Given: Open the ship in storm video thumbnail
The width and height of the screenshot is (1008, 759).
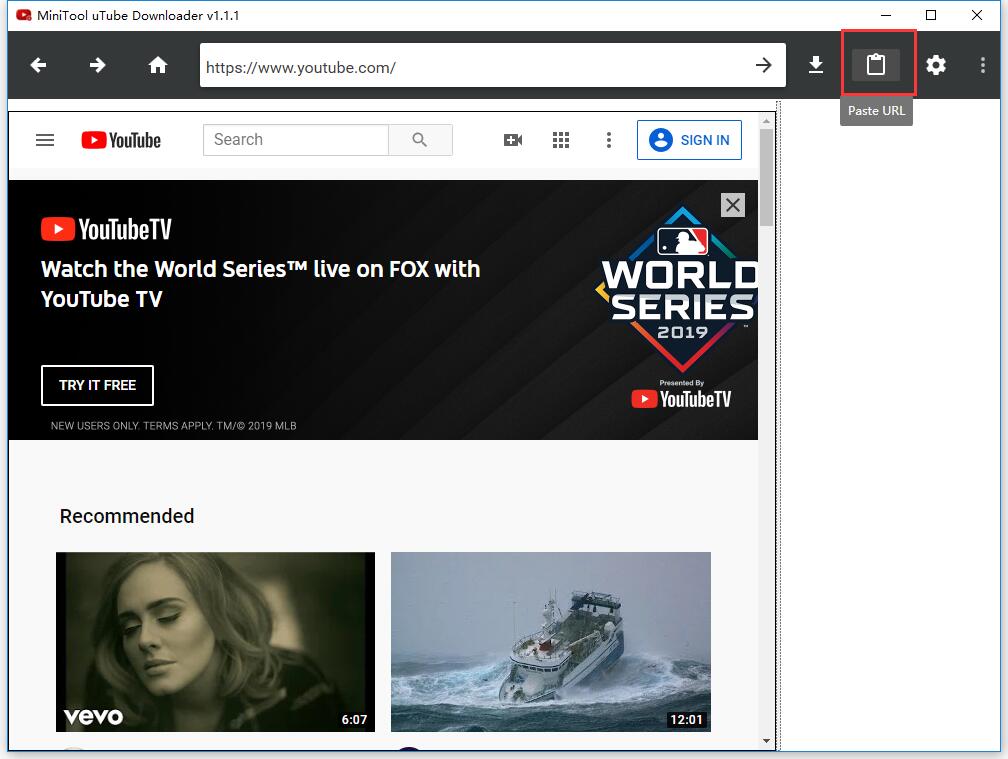Looking at the screenshot, I should (550, 641).
